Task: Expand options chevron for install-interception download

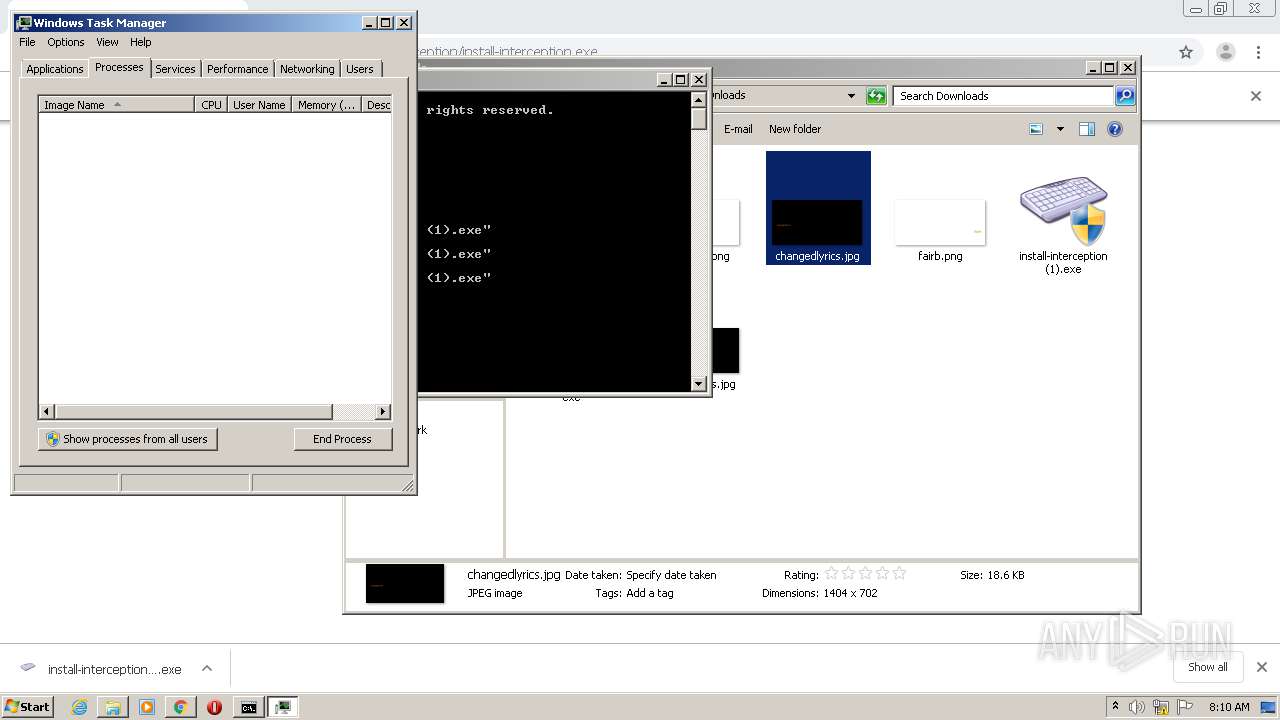Action: (x=207, y=669)
